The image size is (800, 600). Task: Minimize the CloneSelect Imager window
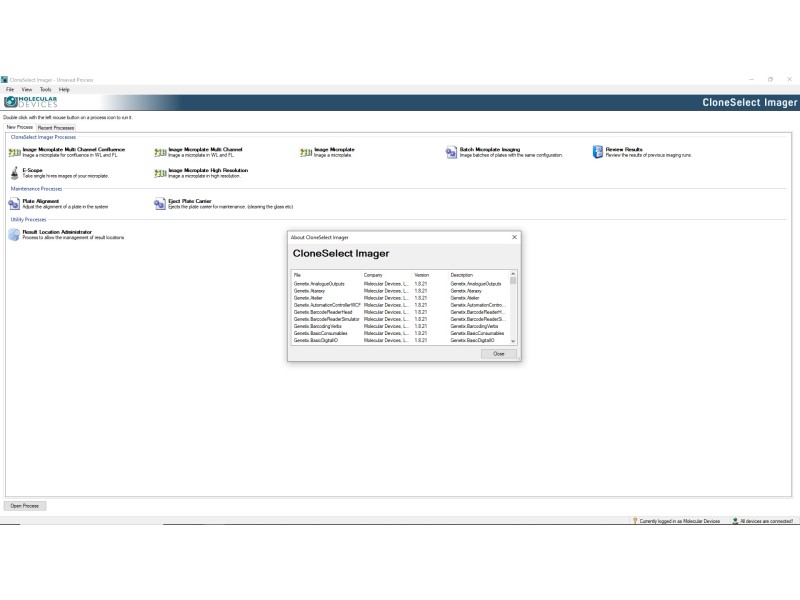coord(752,80)
